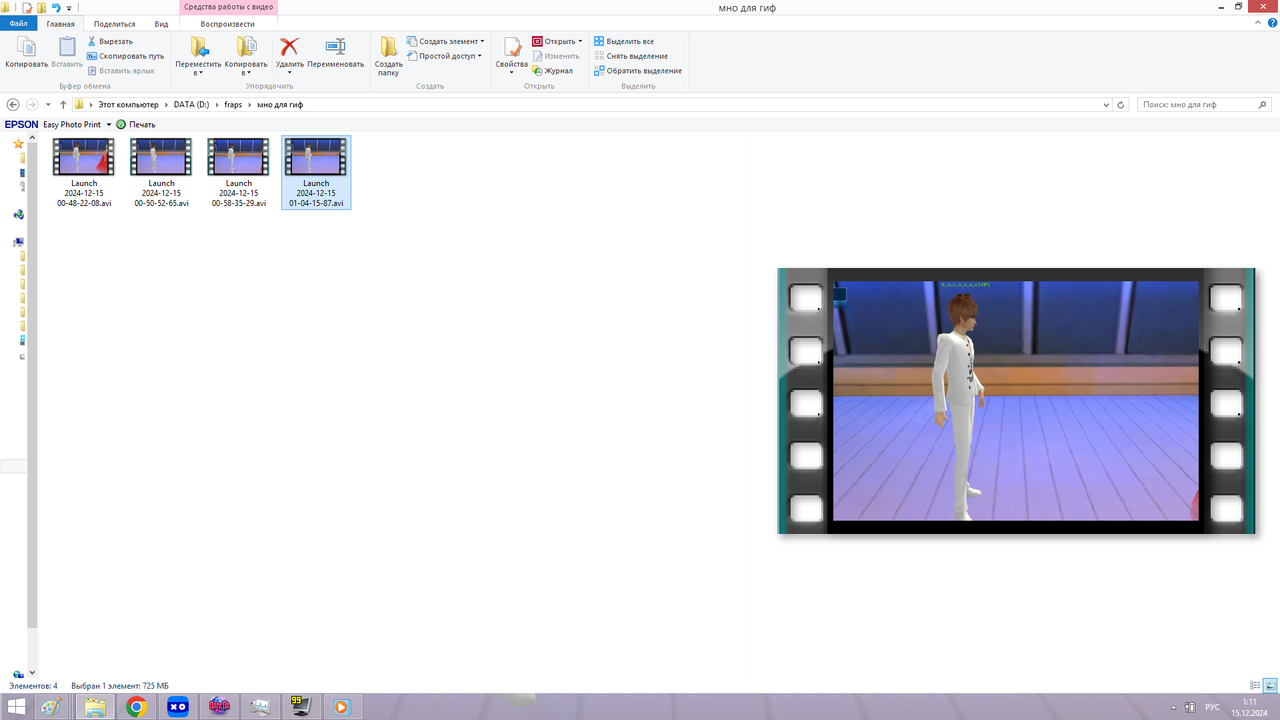Refresh the folder view button
Screen dimensions: 1280x720
(1121, 104)
